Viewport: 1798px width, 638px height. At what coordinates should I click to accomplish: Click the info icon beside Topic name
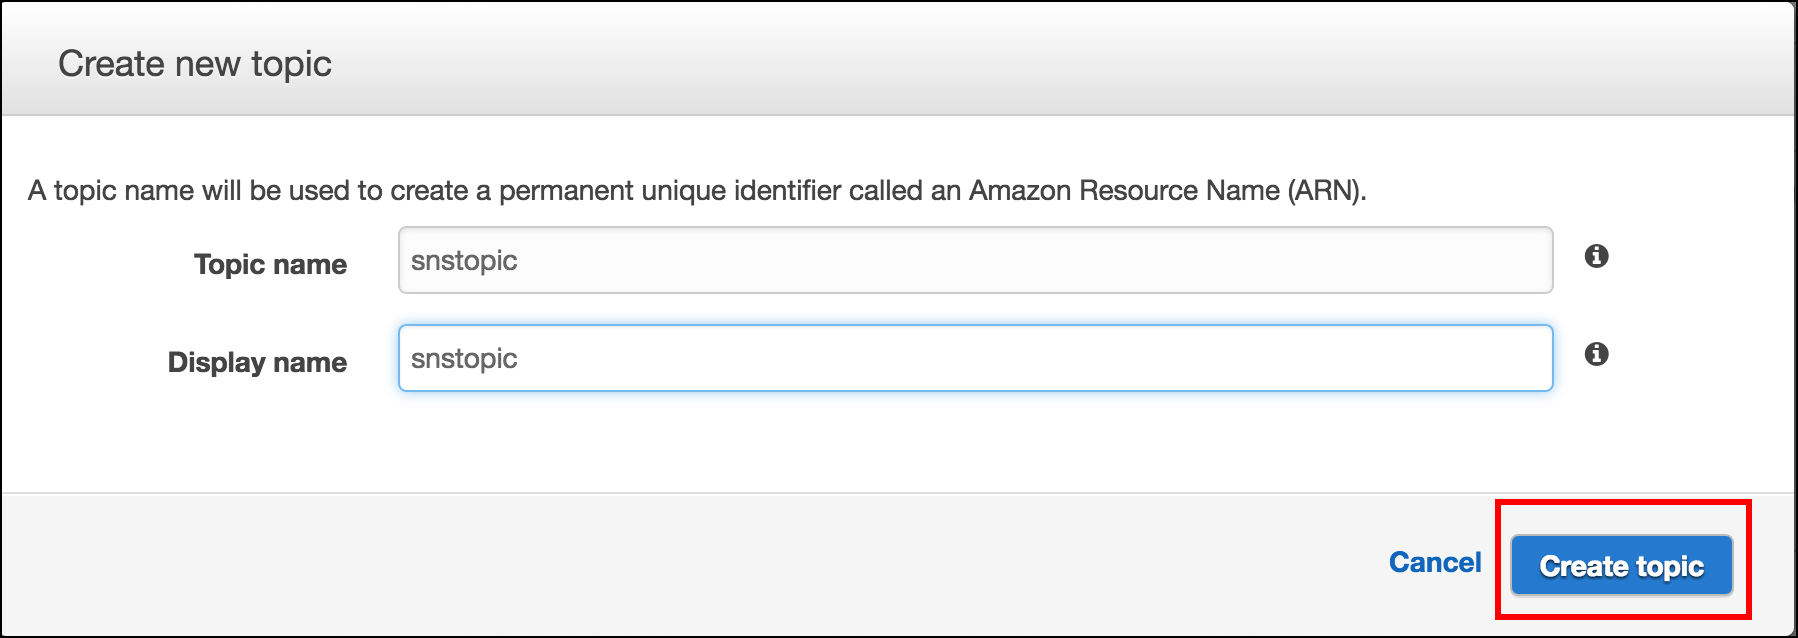tap(1596, 256)
